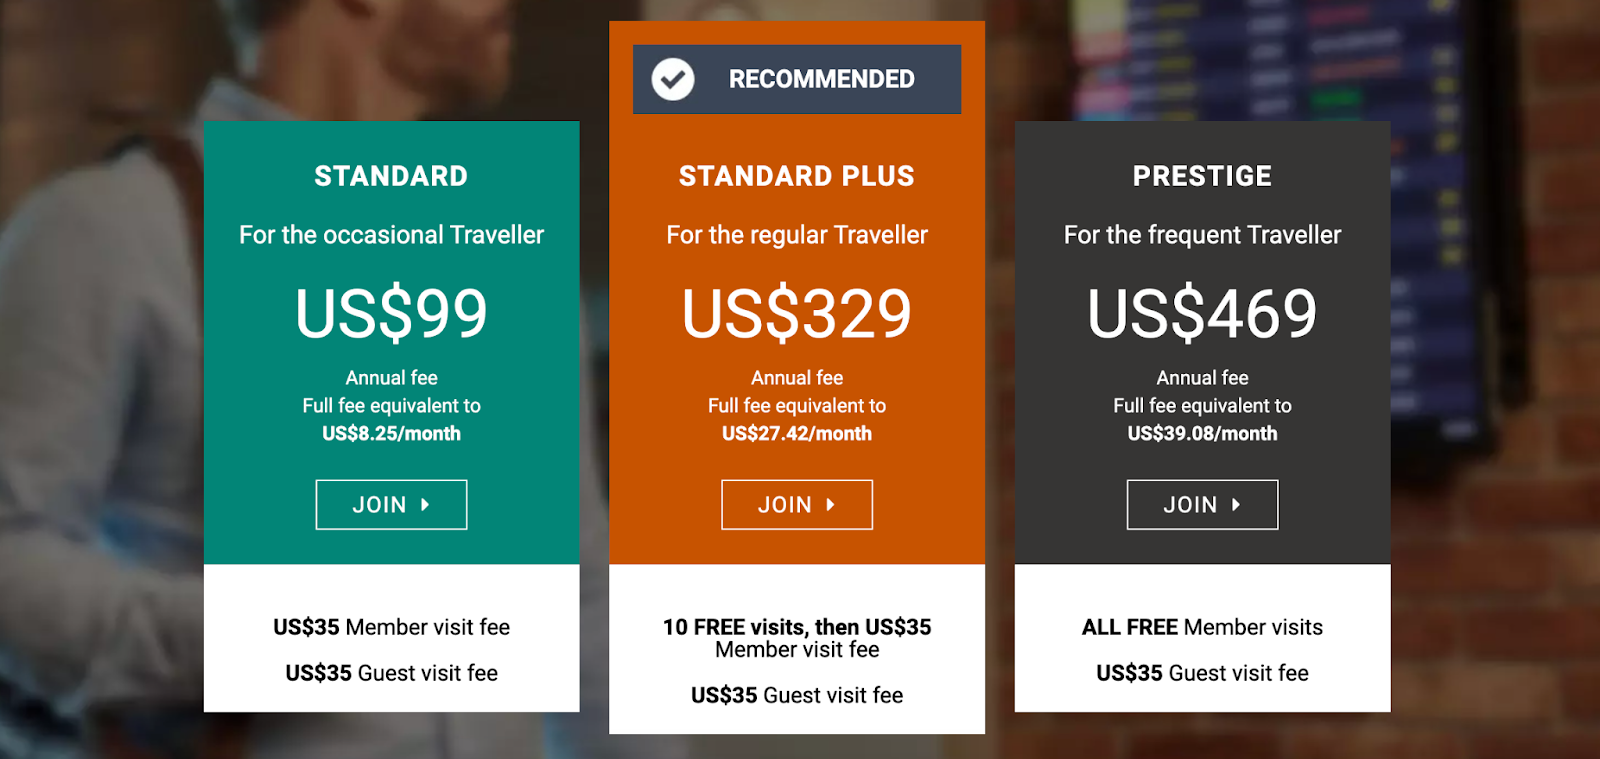Image resolution: width=1600 pixels, height=759 pixels.
Task: Click the US$329 annual price
Action: pyautogui.click(x=797, y=313)
